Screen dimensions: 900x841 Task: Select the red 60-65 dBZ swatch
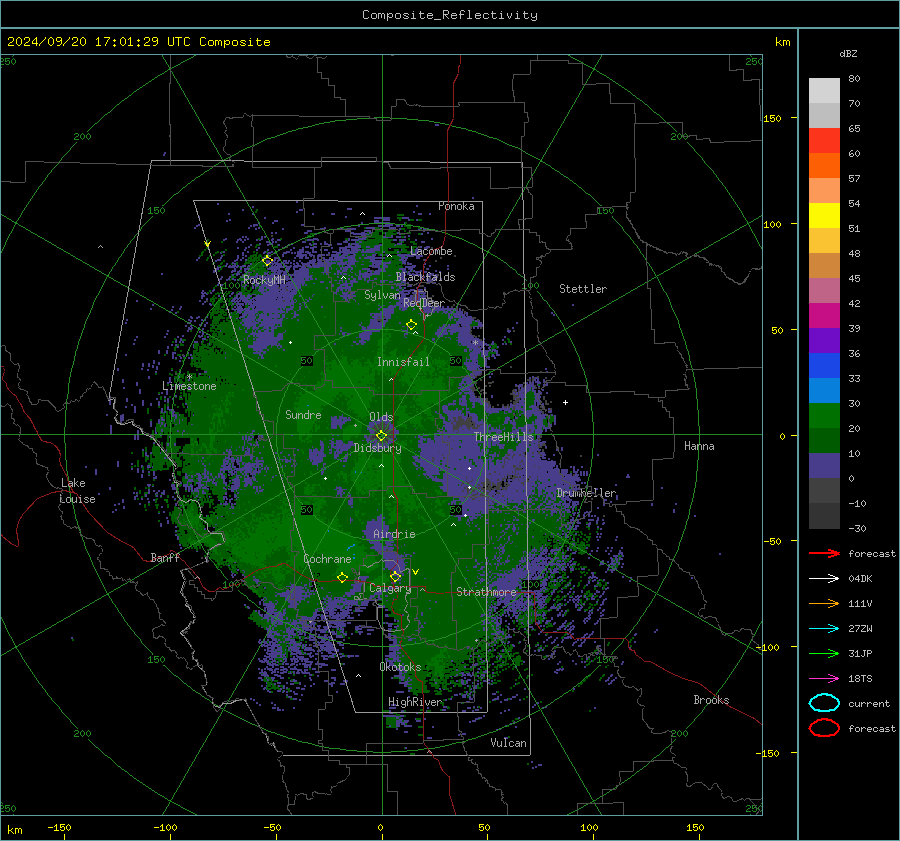point(824,141)
